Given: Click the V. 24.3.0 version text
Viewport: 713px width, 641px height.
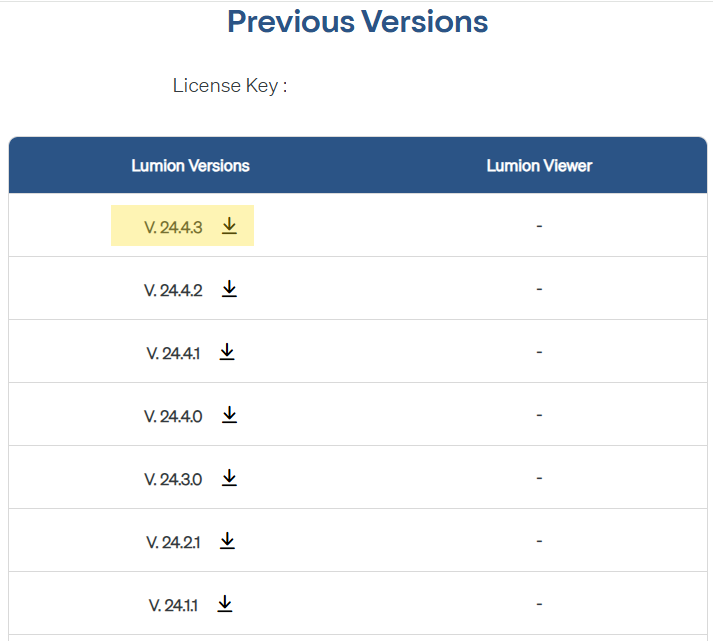Looking at the screenshot, I should (173, 479).
